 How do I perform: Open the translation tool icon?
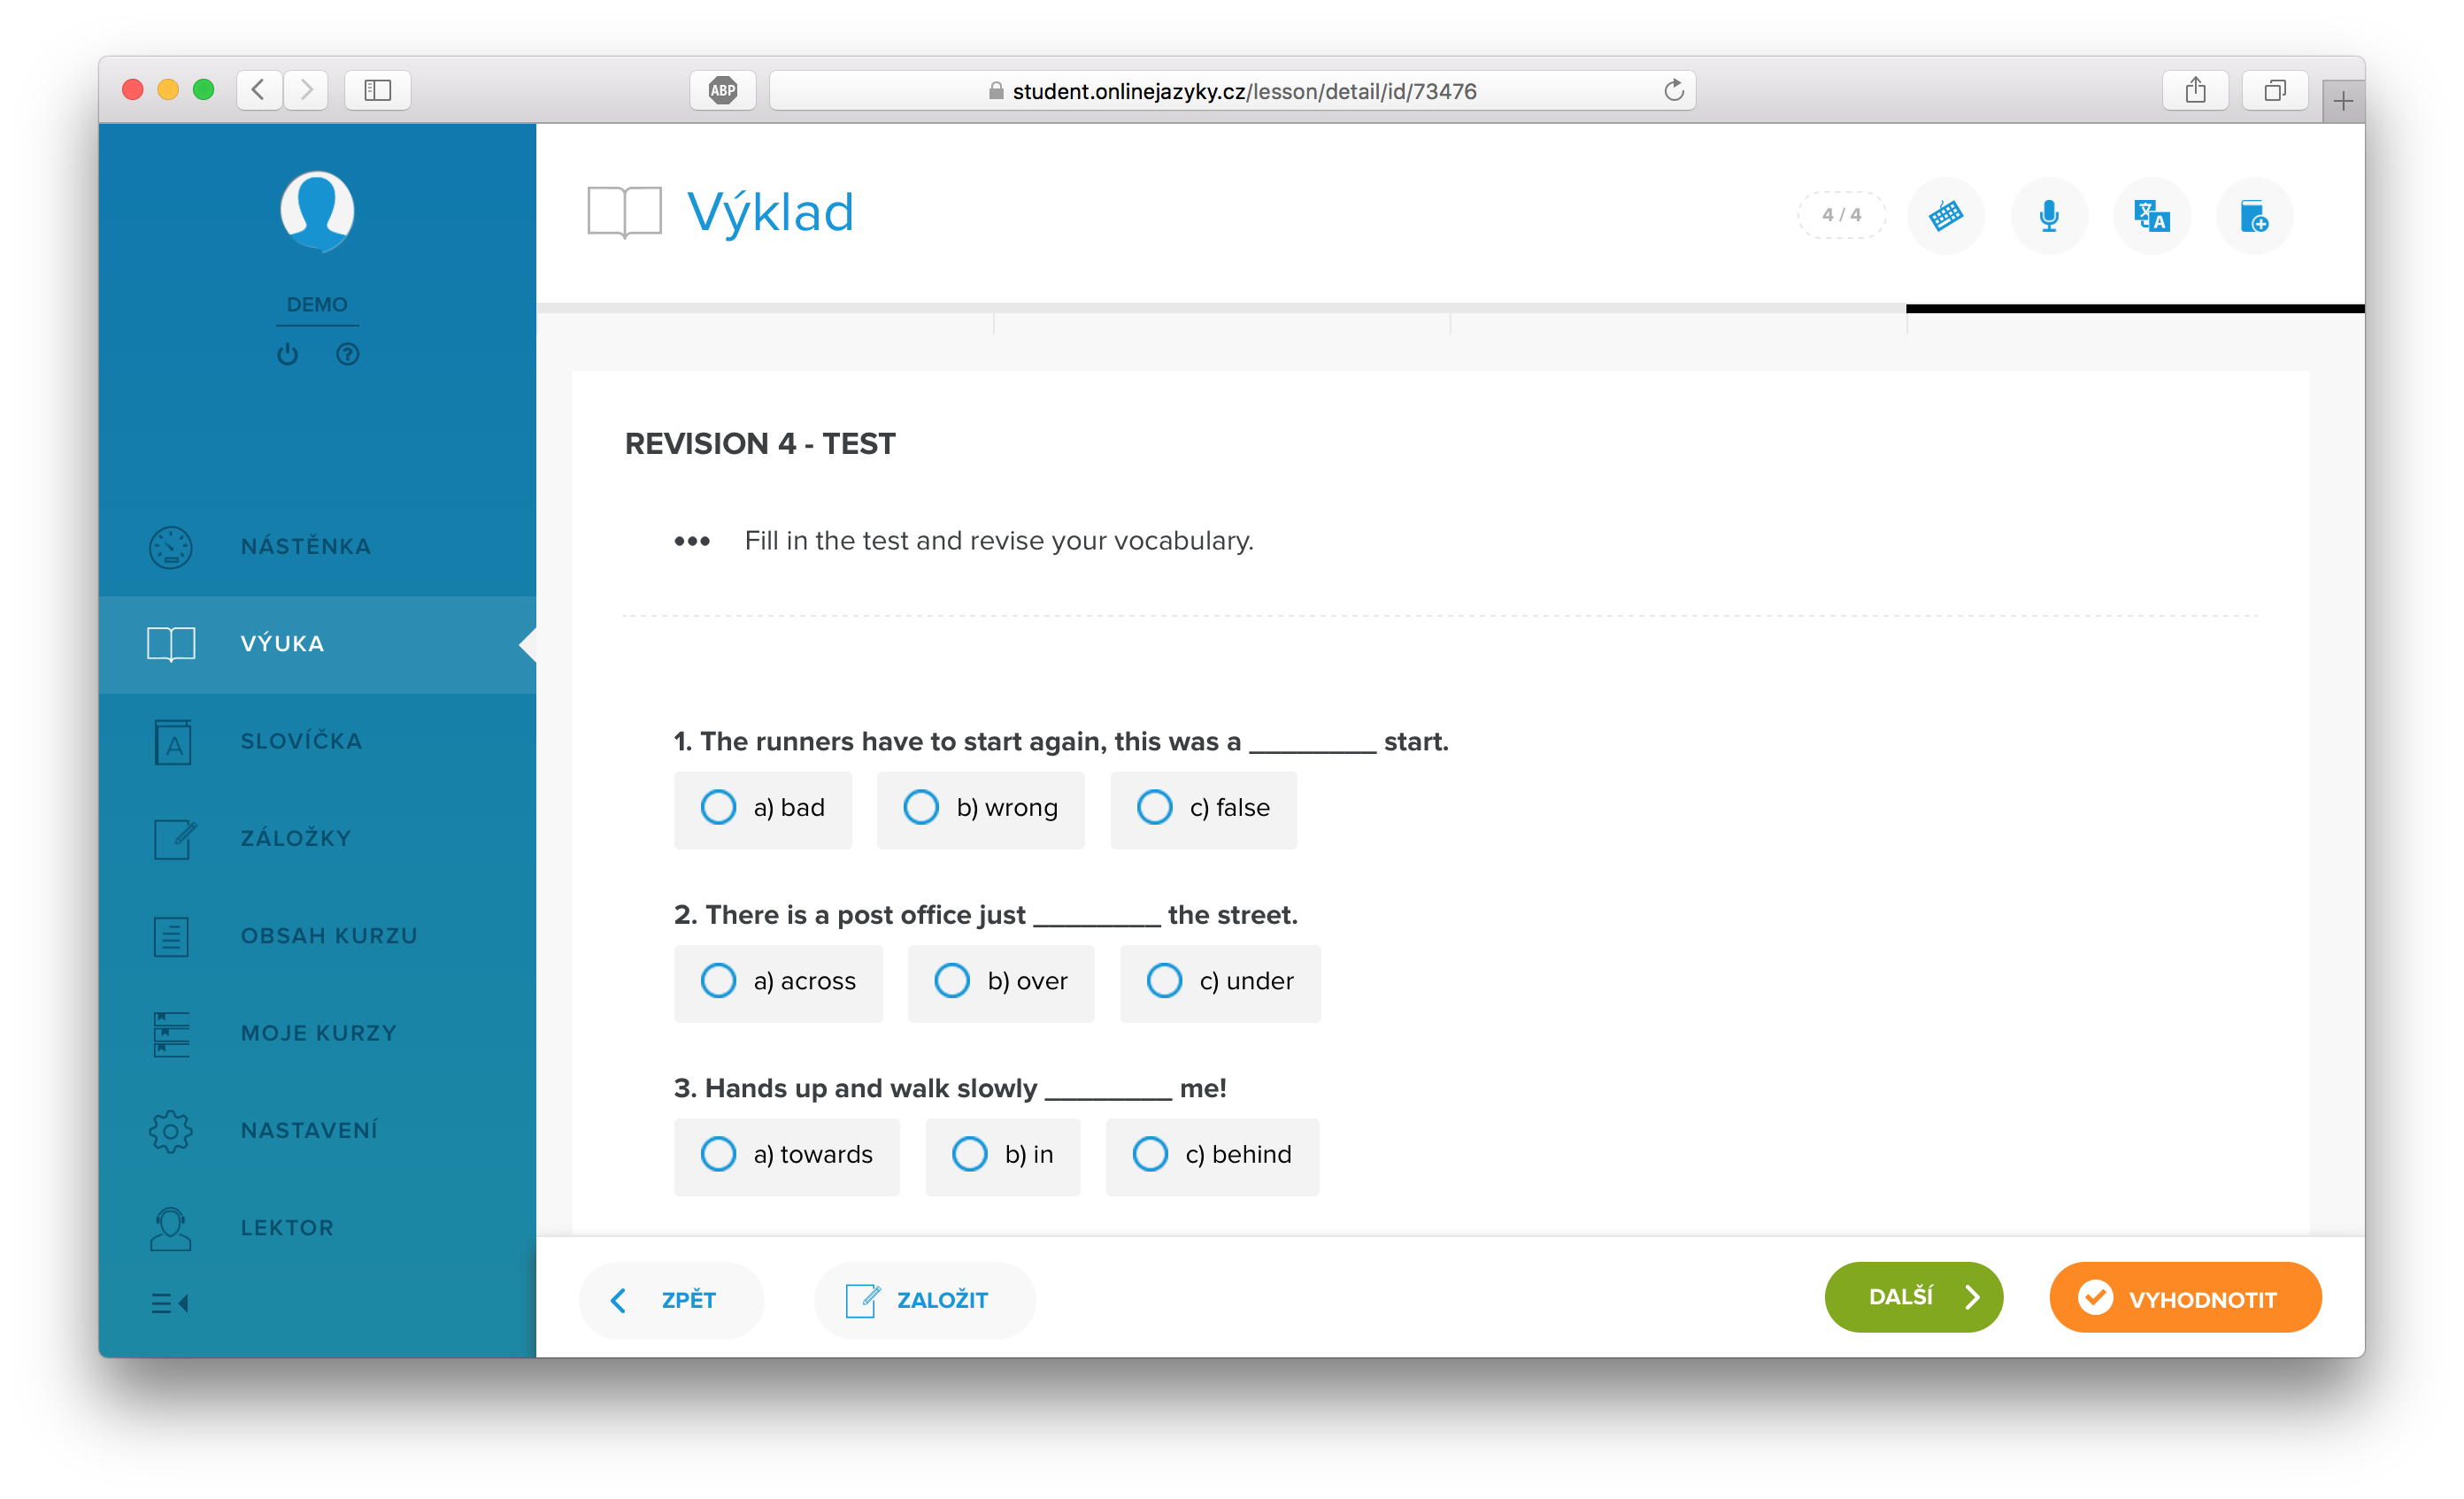point(2151,215)
